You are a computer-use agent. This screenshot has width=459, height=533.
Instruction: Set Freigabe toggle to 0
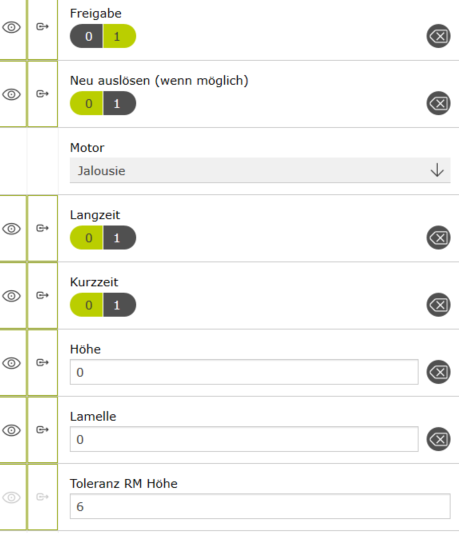click(86, 36)
